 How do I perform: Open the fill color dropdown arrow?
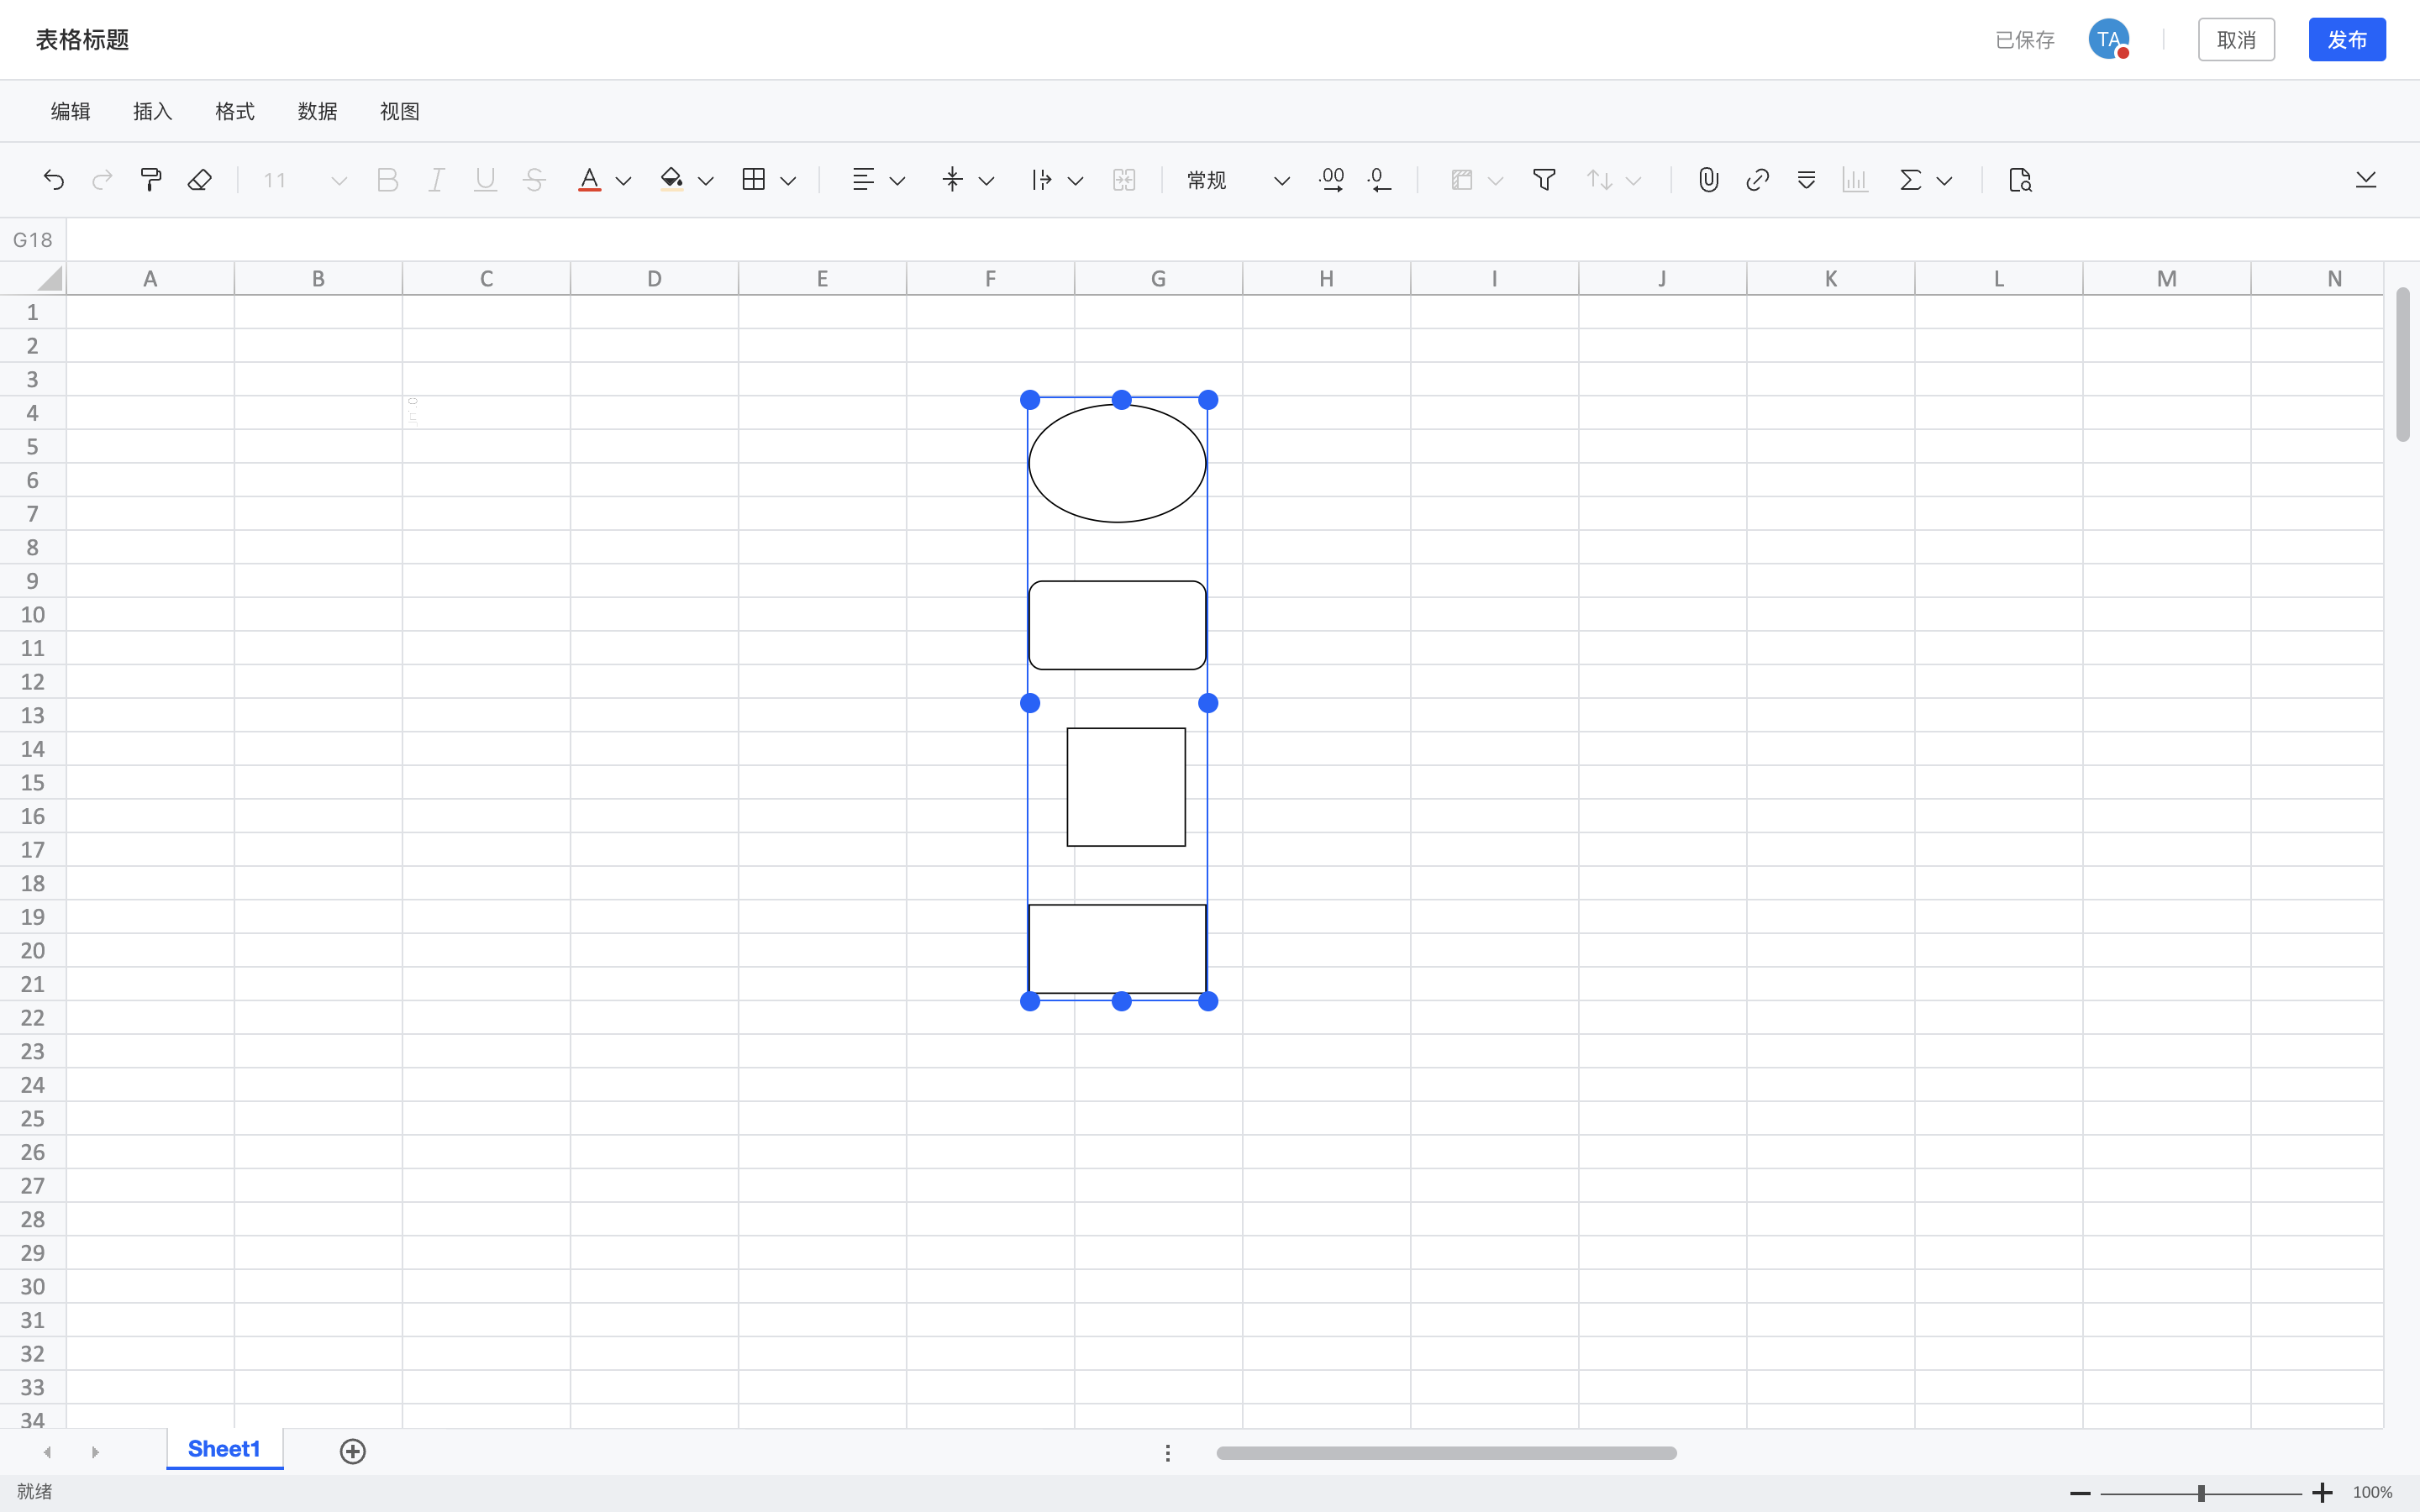(706, 181)
